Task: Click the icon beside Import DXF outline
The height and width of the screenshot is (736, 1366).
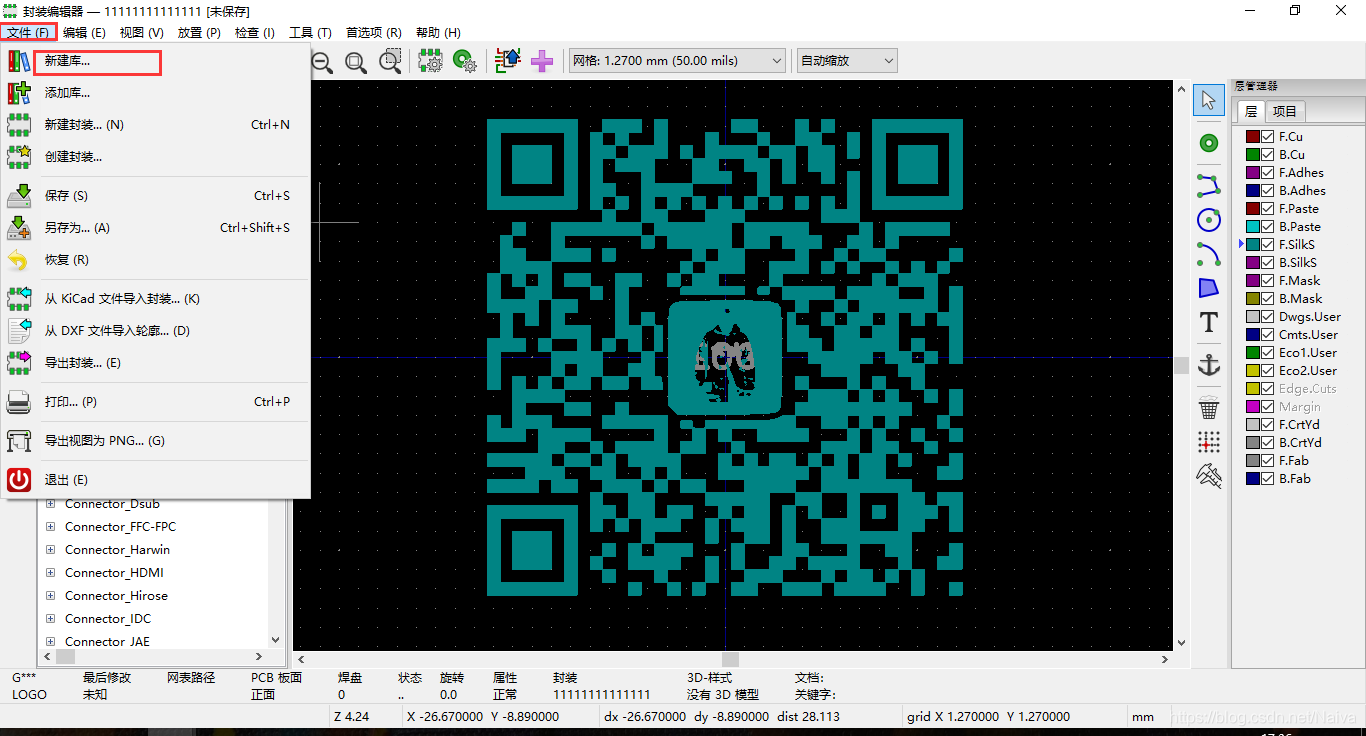Action: coord(19,331)
